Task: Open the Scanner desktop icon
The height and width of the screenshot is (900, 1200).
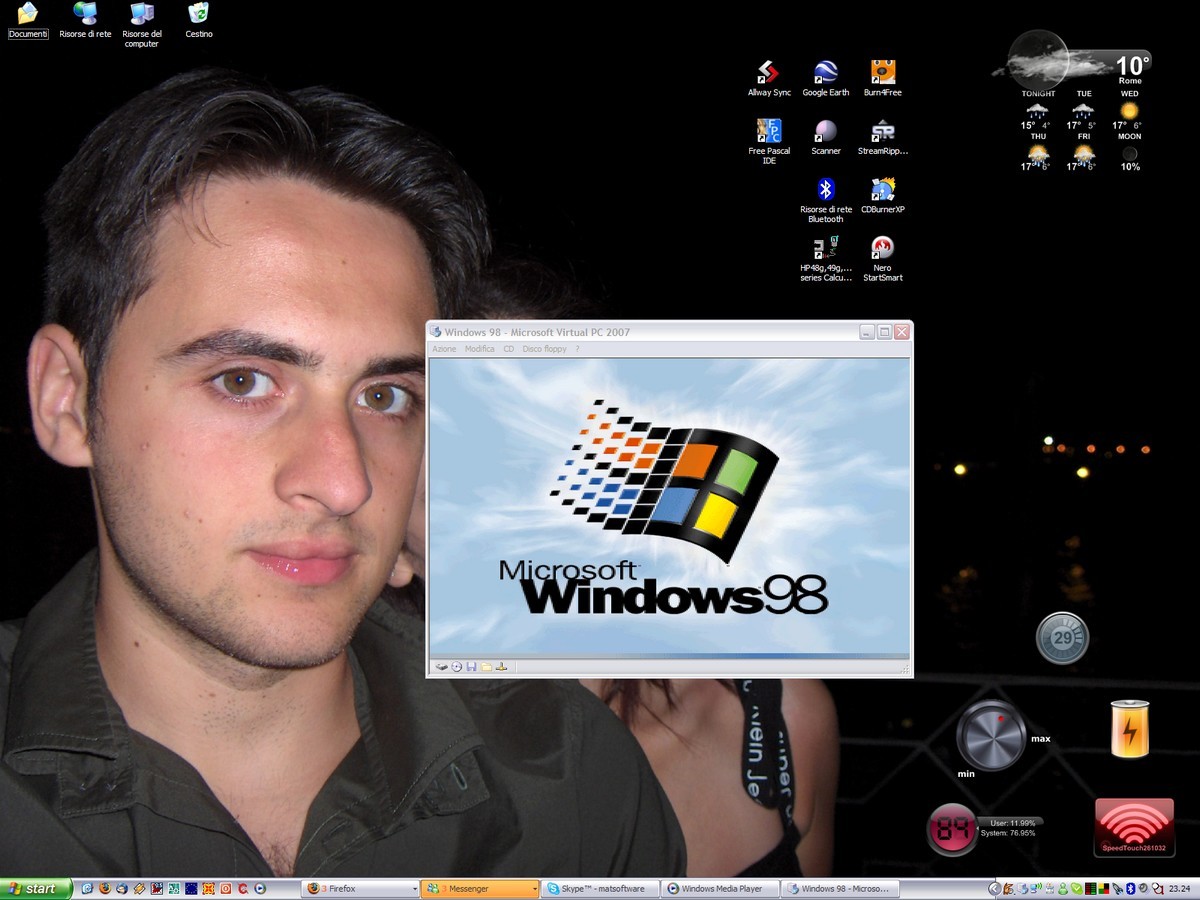Action: pyautogui.click(x=826, y=137)
